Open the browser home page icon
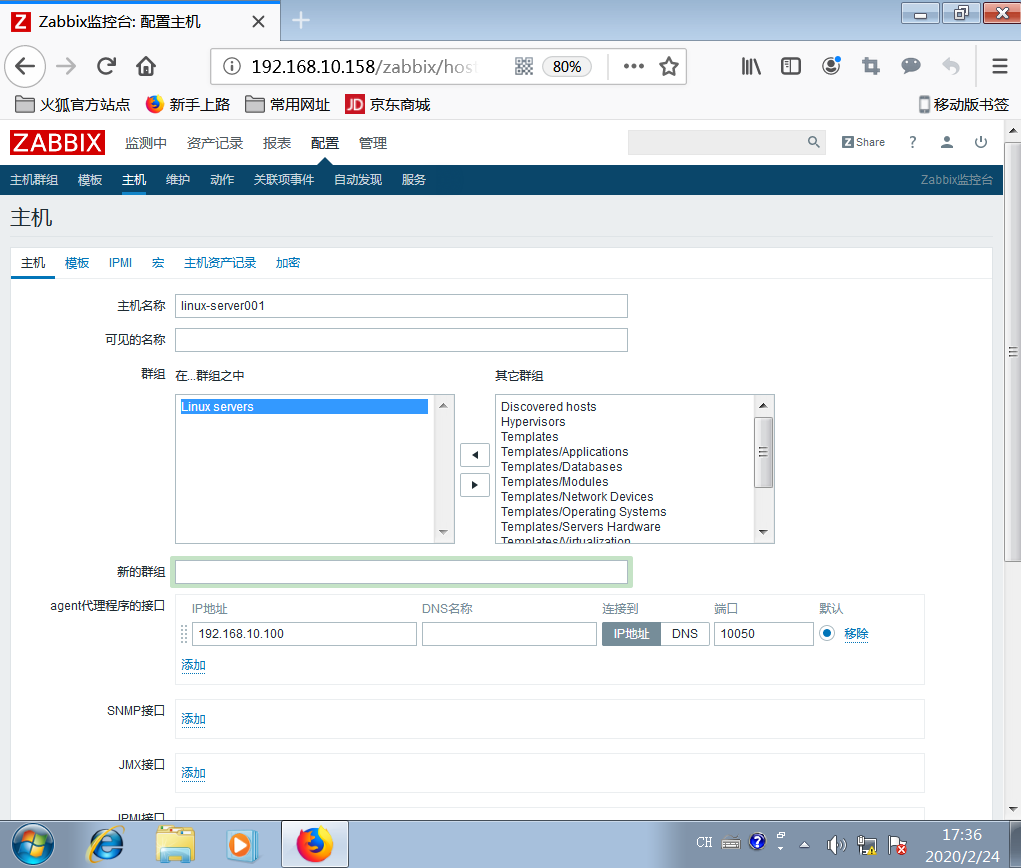1021x868 pixels. click(x=146, y=66)
